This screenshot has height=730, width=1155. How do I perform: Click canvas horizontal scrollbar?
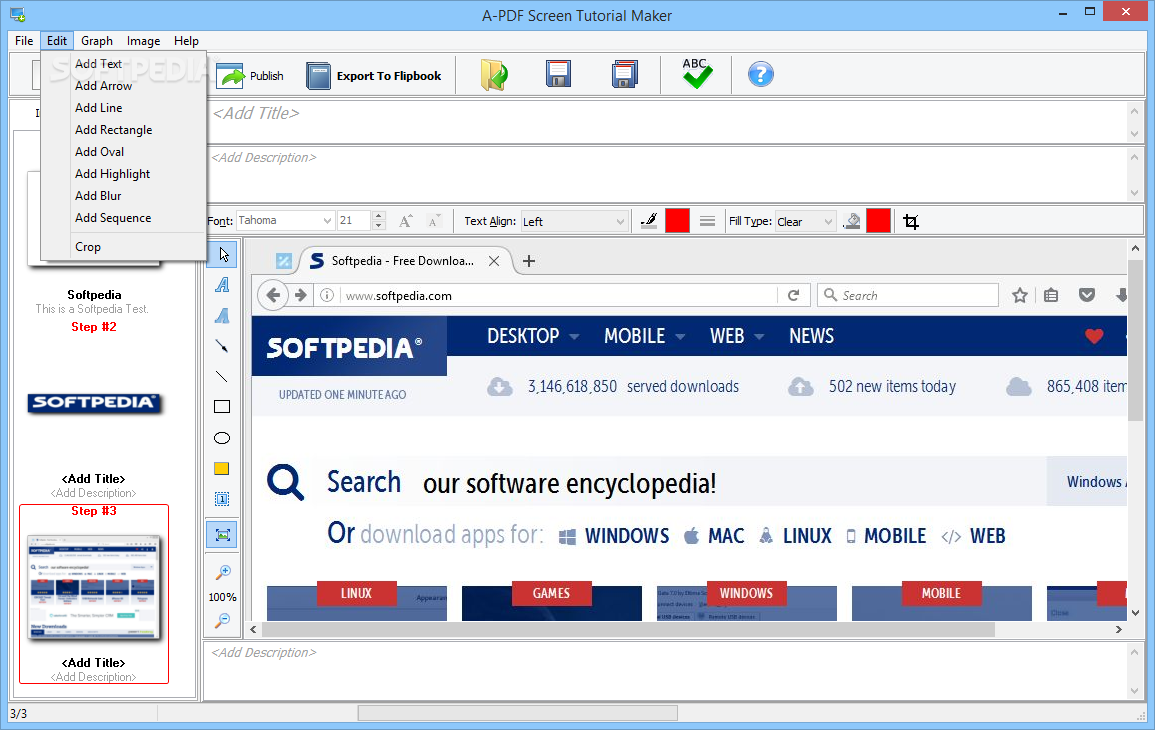pos(628,629)
